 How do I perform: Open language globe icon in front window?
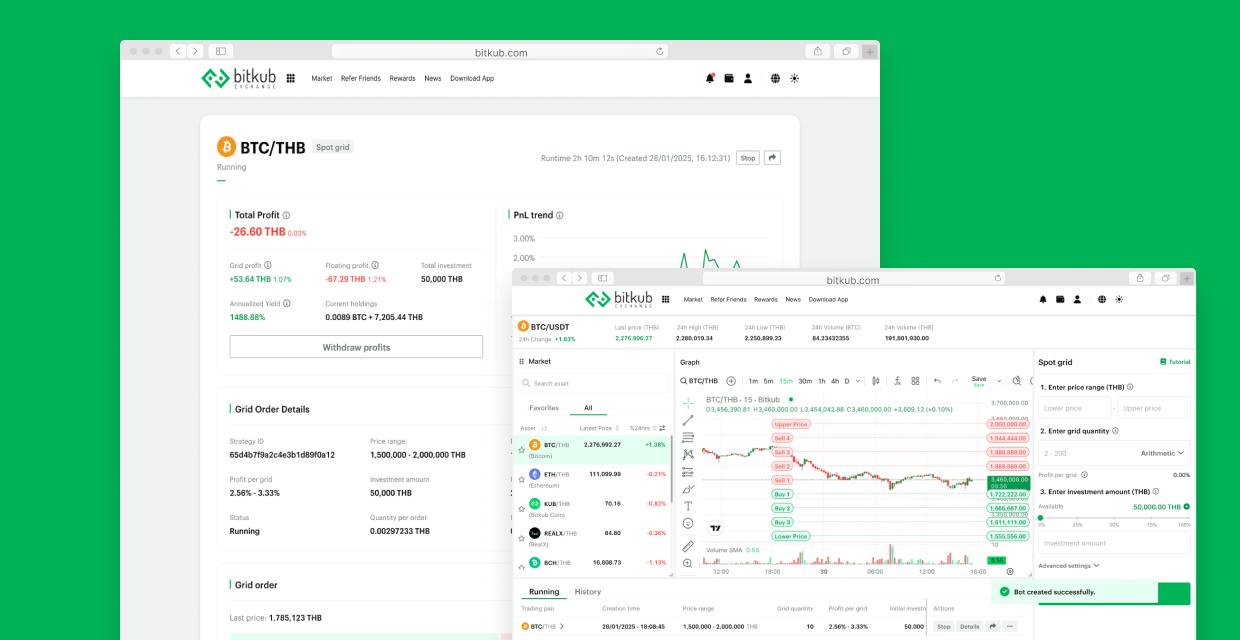coord(1102,299)
